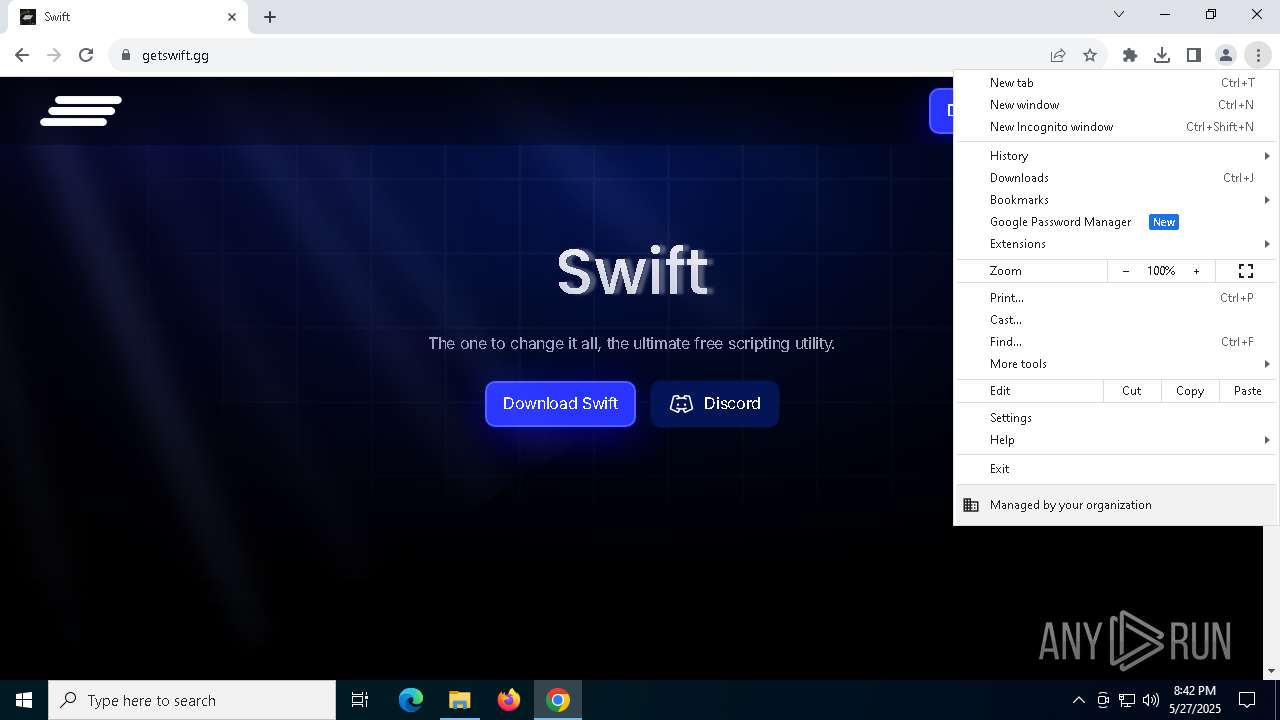Click the taskbar clock showing 8:42 PM
Image resolution: width=1280 pixels, height=720 pixels.
[1195, 700]
